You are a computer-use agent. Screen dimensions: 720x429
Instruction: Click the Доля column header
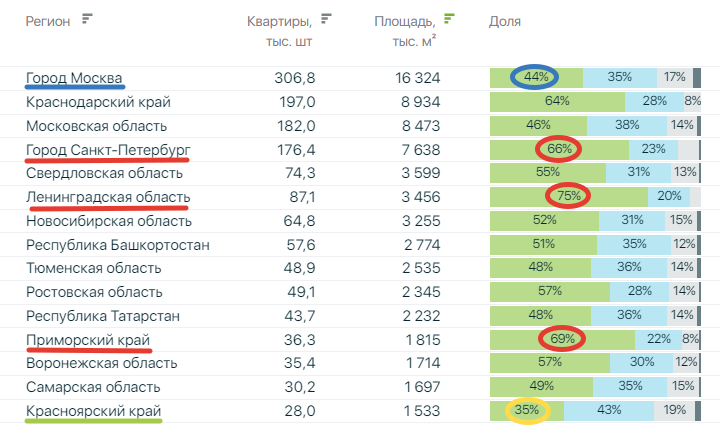[505, 21]
